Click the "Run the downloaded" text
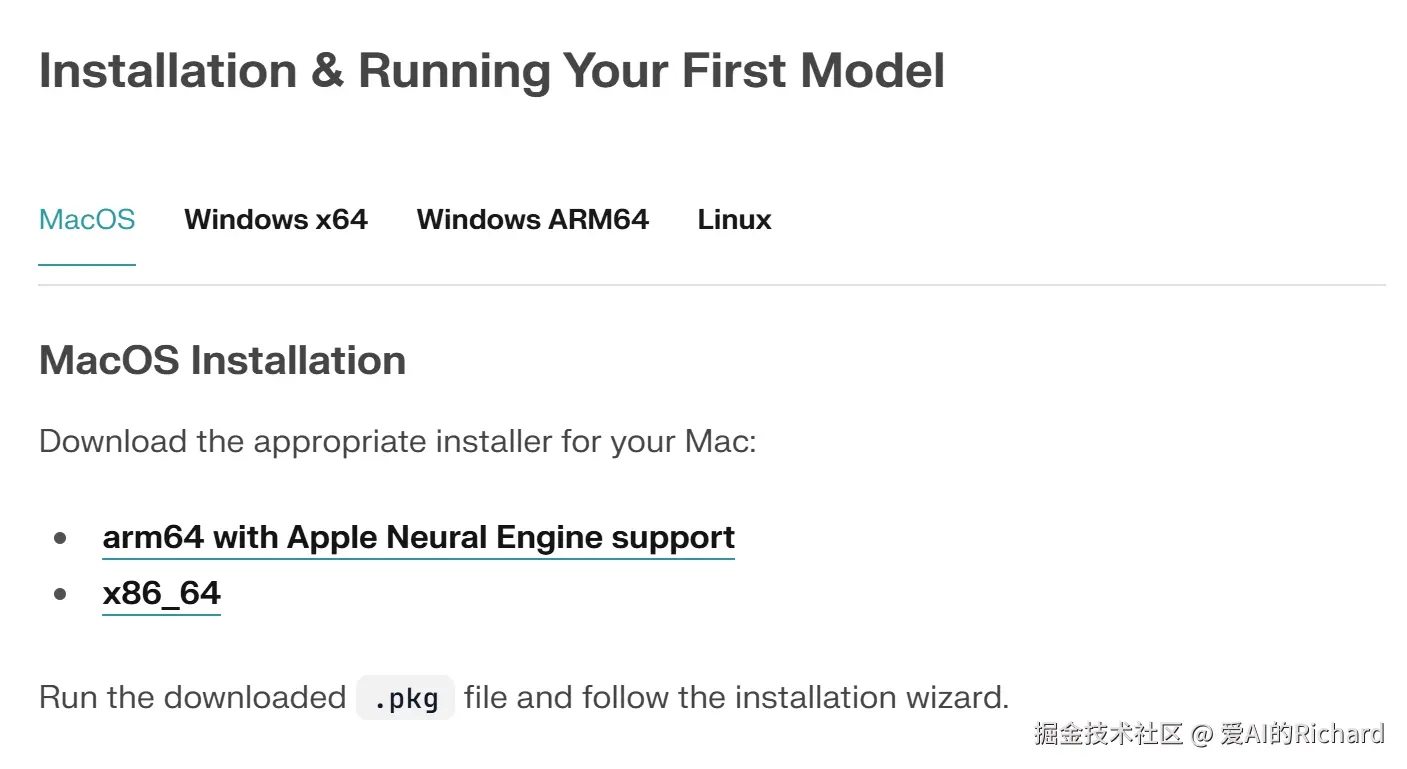 192,698
